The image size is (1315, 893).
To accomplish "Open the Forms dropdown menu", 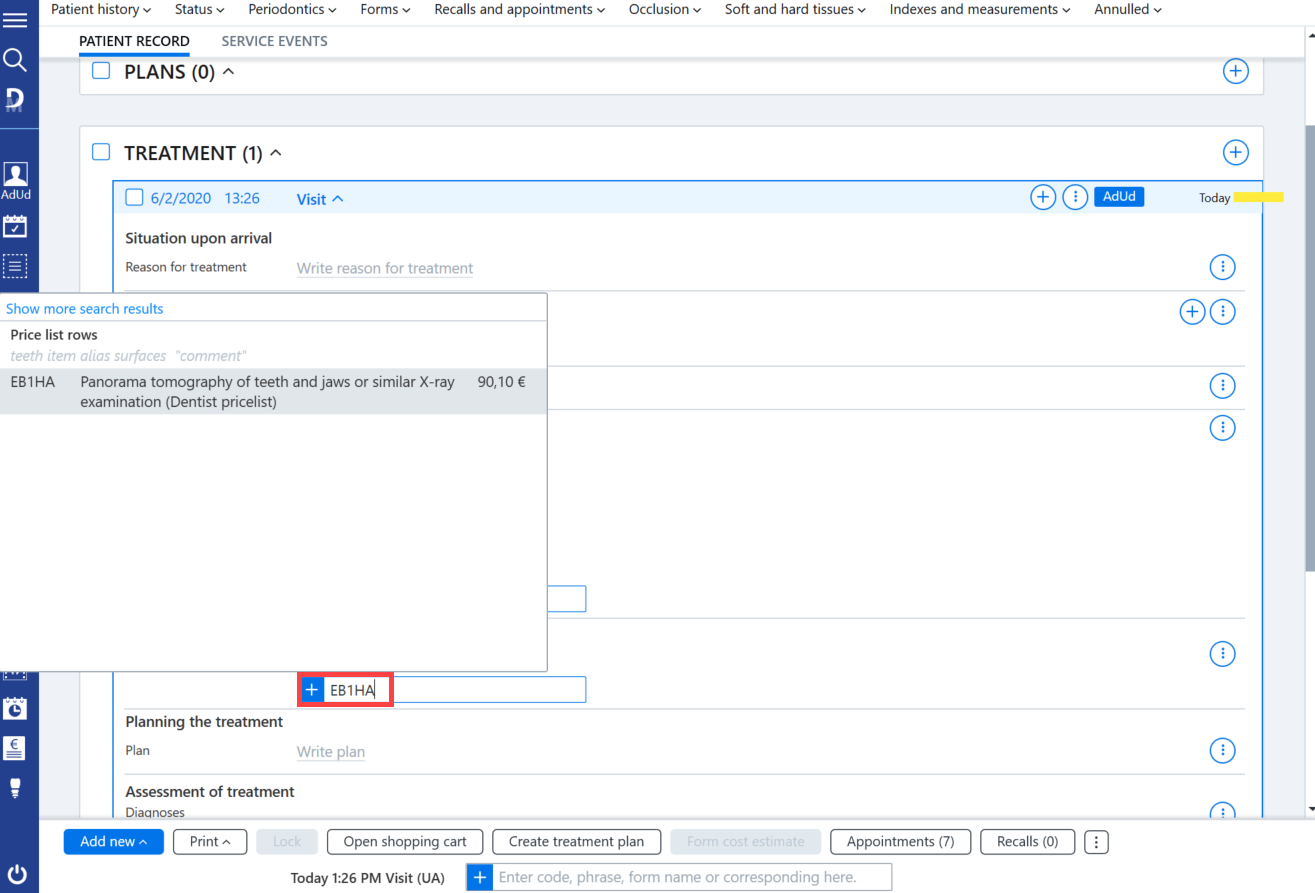I will 386,9.
